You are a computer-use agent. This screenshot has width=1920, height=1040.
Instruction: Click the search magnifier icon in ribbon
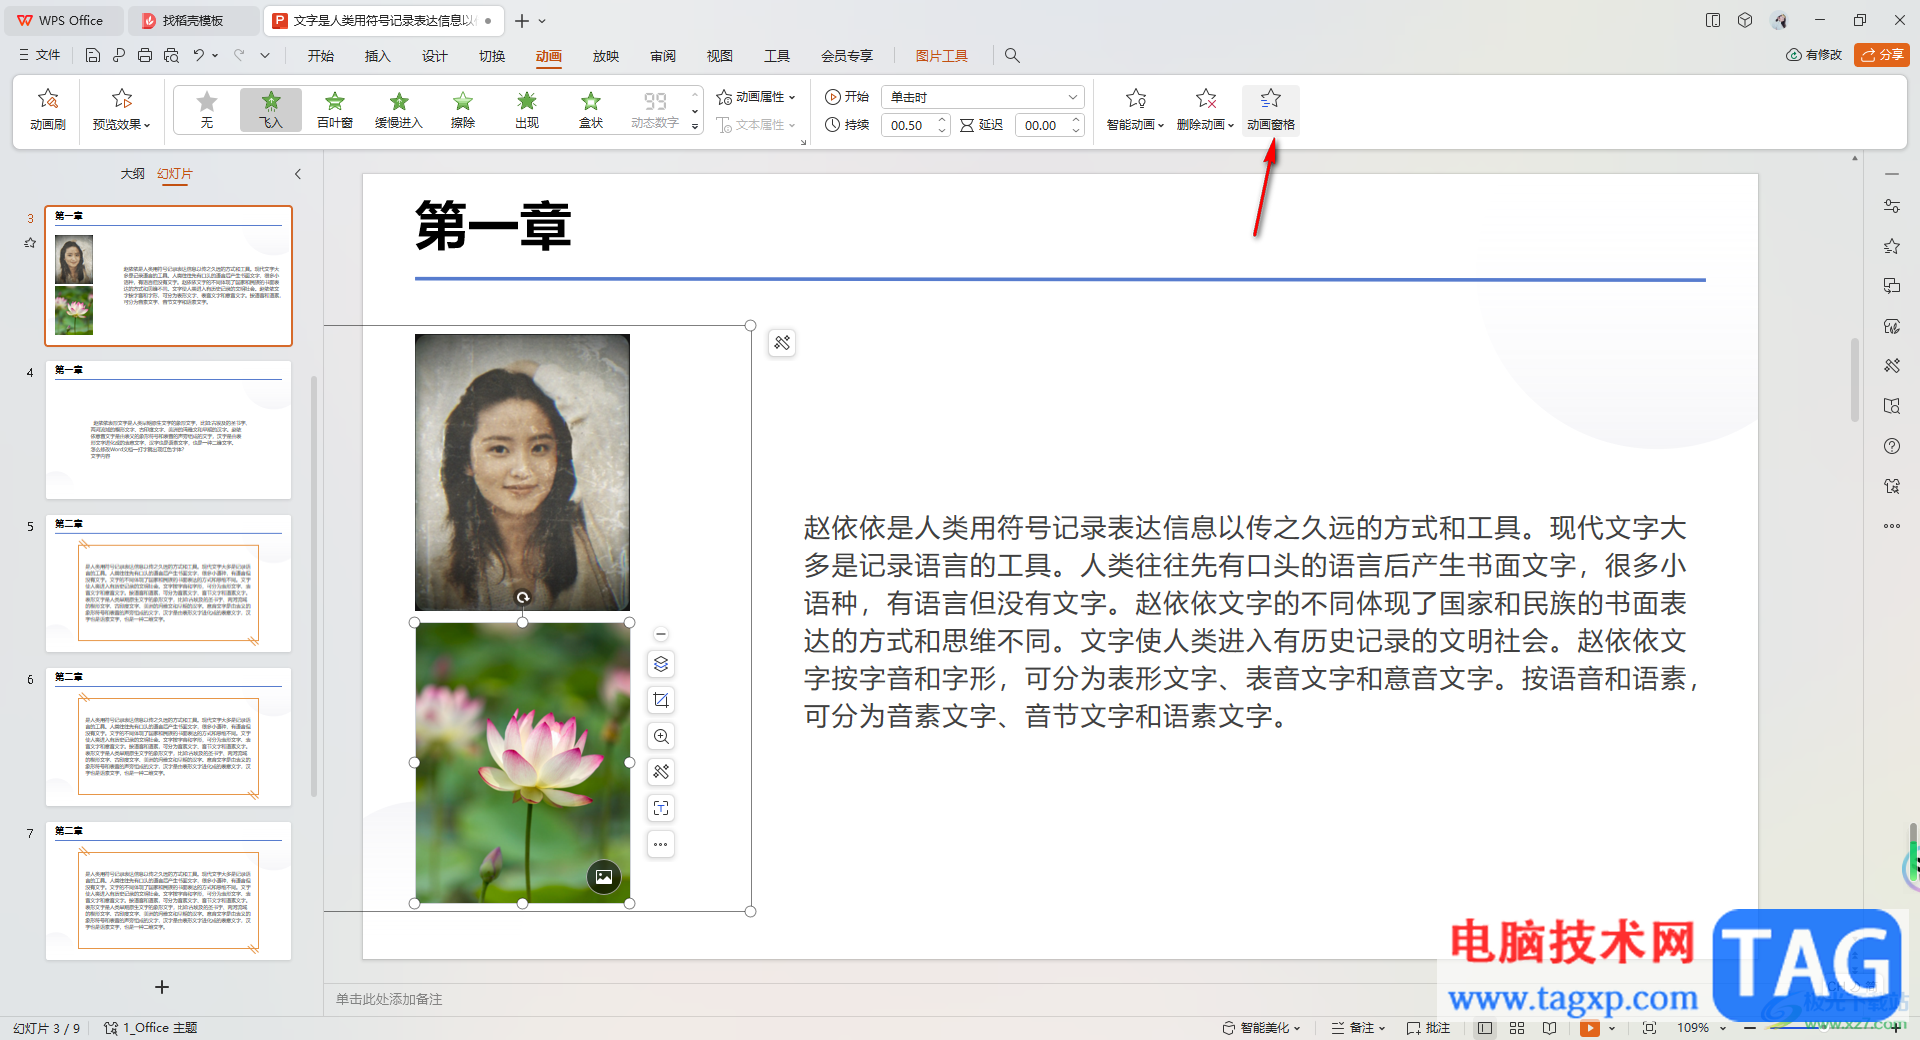(x=1012, y=55)
